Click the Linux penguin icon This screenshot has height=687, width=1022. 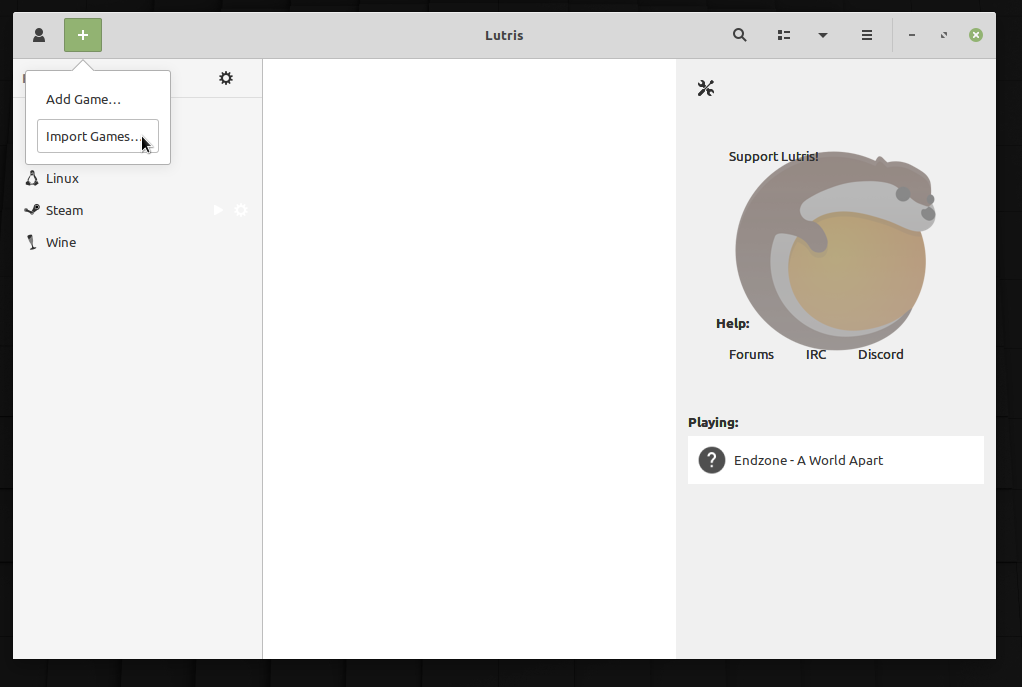click(x=32, y=178)
